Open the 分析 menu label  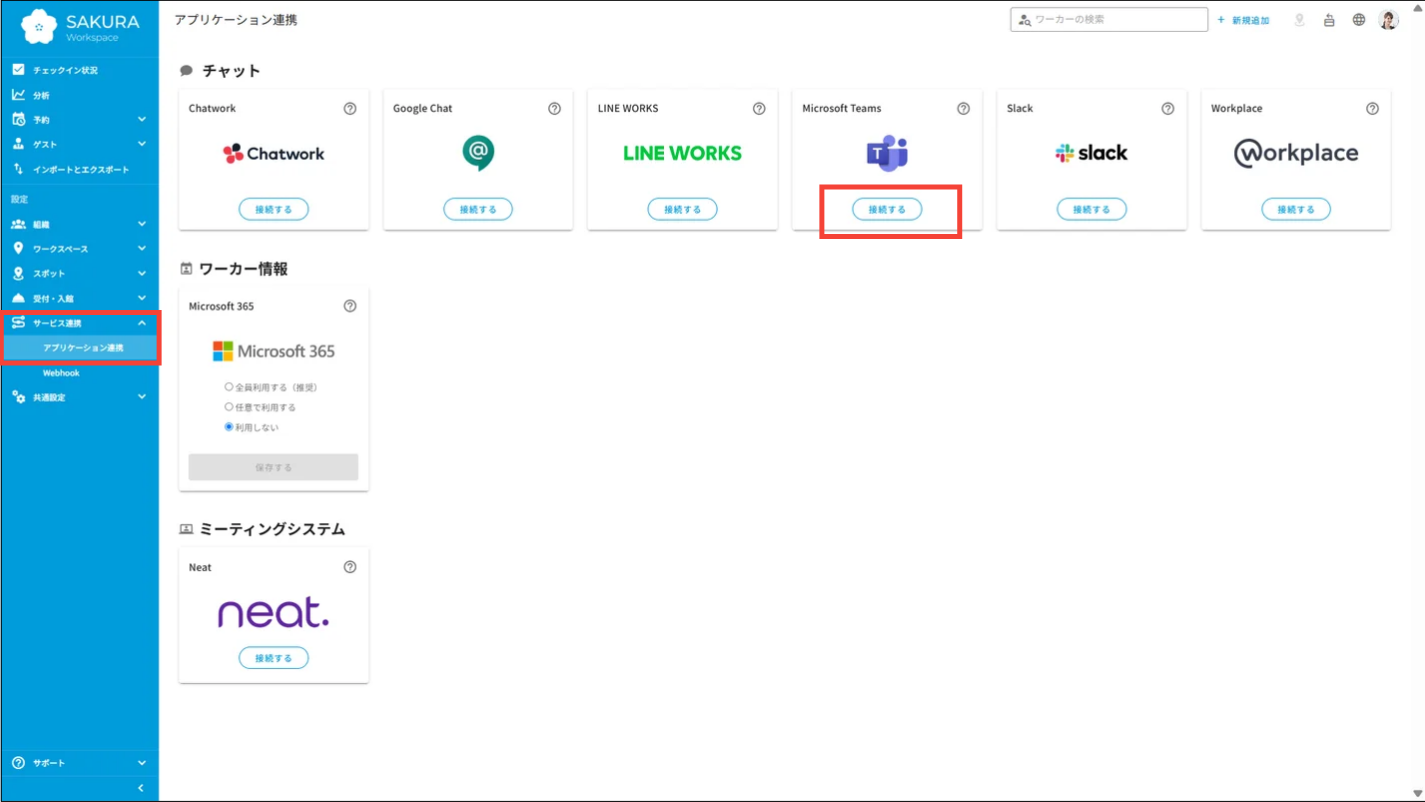coord(41,95)
